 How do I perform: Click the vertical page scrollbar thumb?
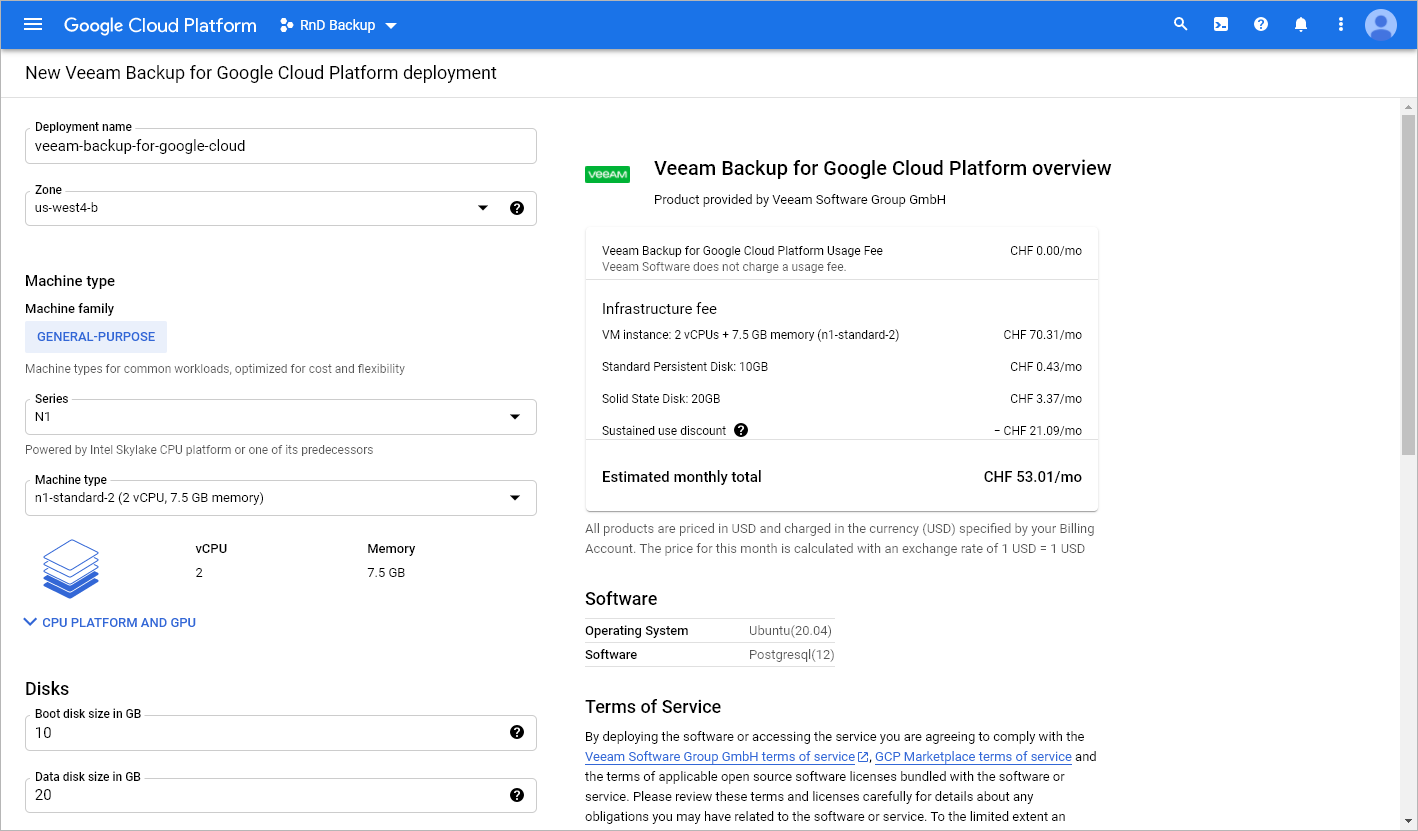tap(1408, 285)
